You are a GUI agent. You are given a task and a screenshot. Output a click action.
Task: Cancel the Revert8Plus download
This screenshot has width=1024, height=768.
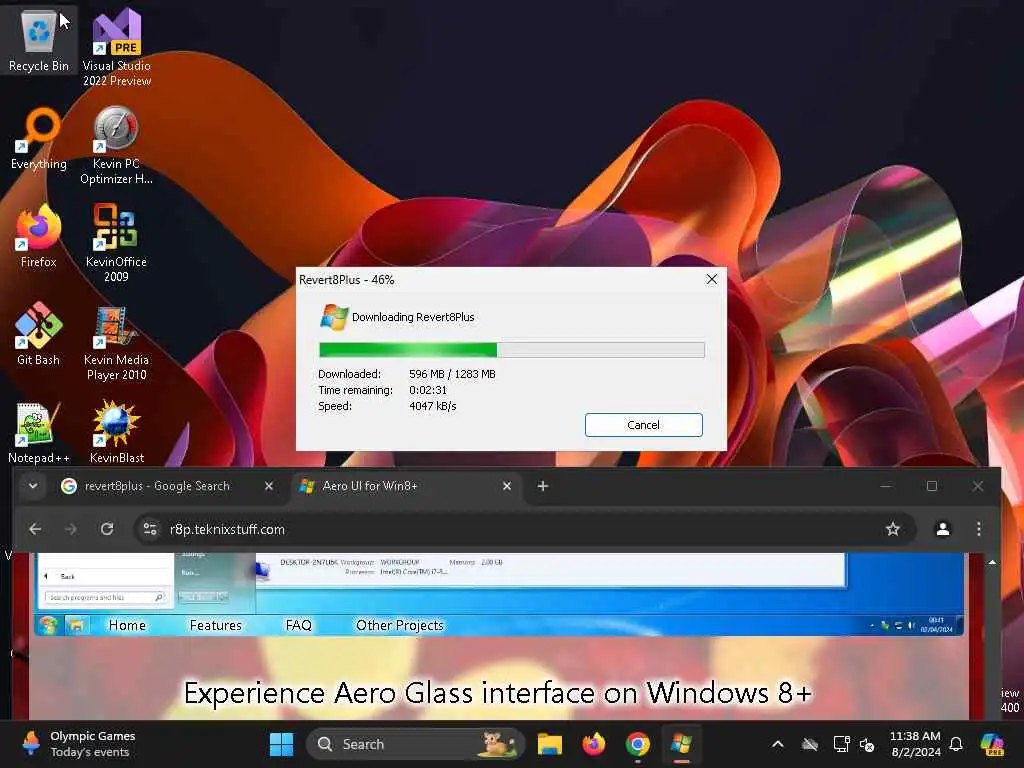pyautogui.click(x=643, y=425)
